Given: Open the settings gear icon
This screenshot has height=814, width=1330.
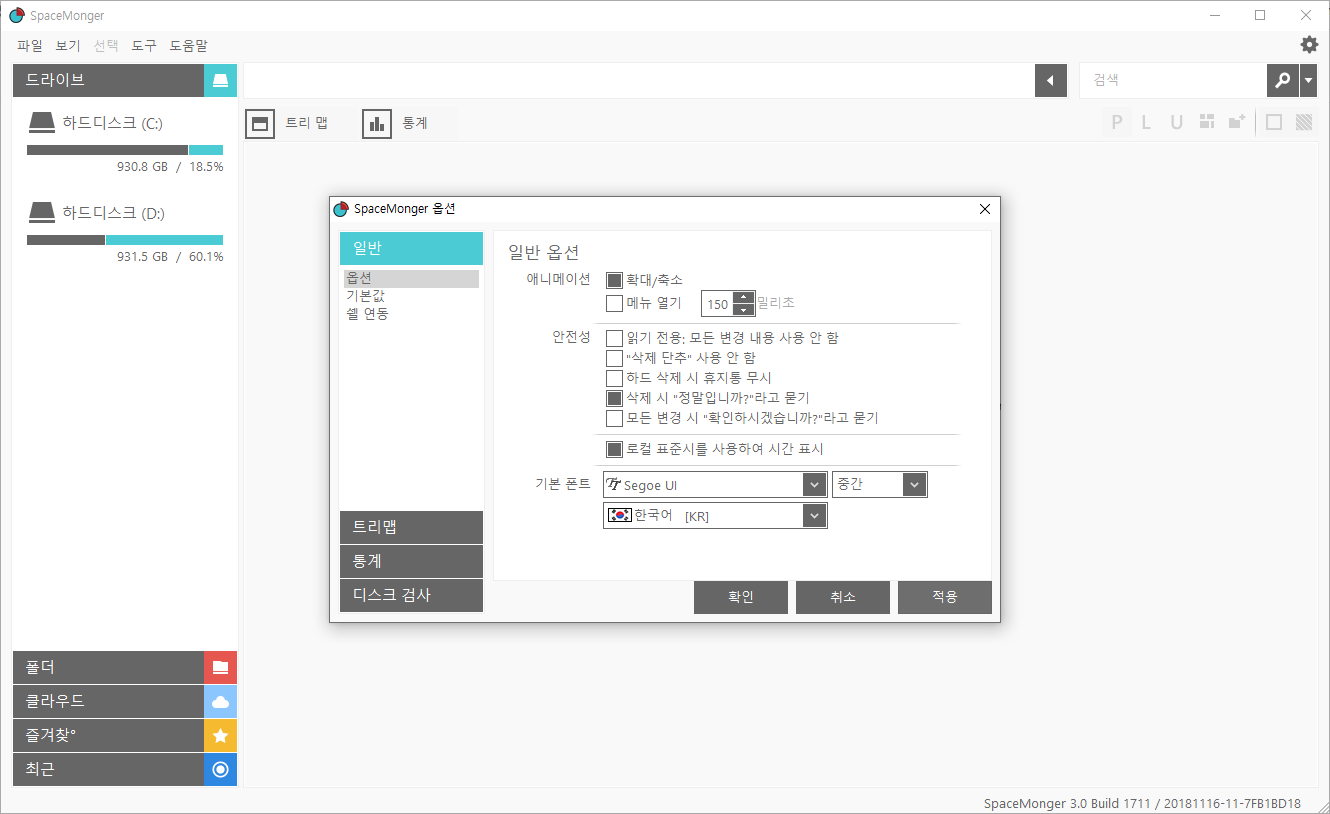Looking at the screenshot, I should pos(1308,45).
